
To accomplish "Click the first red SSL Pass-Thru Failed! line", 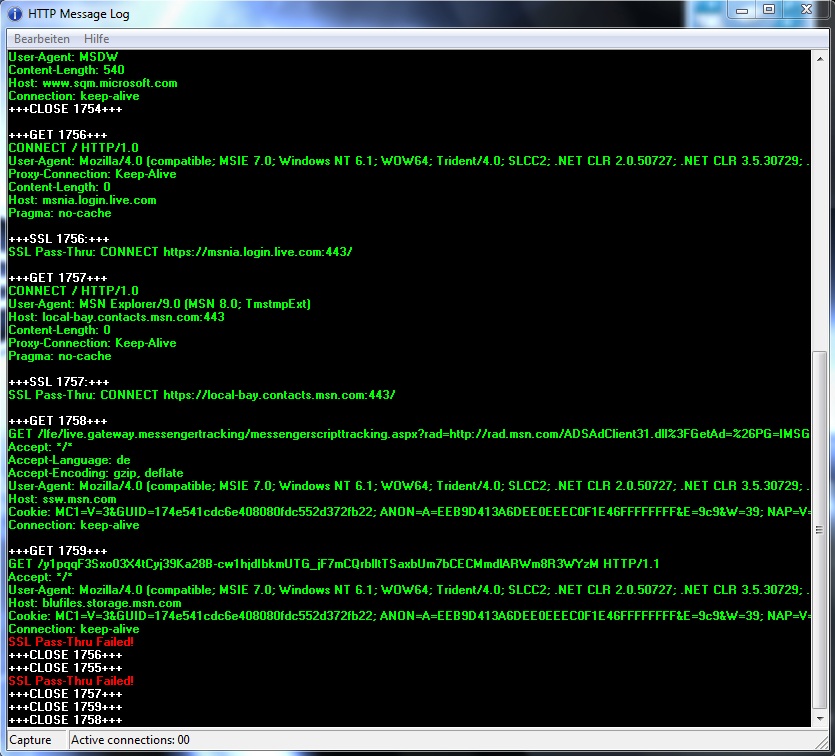I will [x=71, y=642].
